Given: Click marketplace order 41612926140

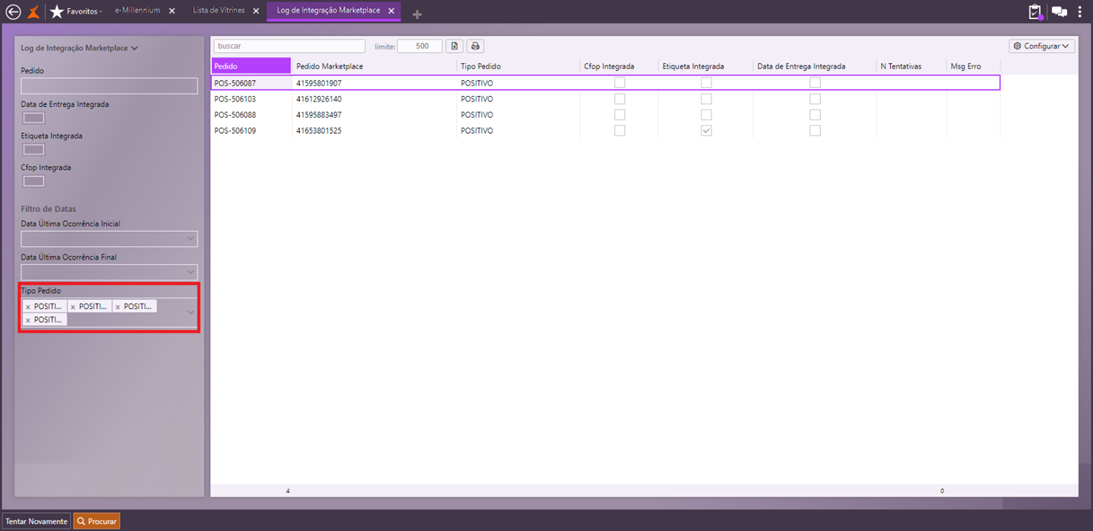Looking at the screenshot, I should pyautogui.click(x=319, y=99).
